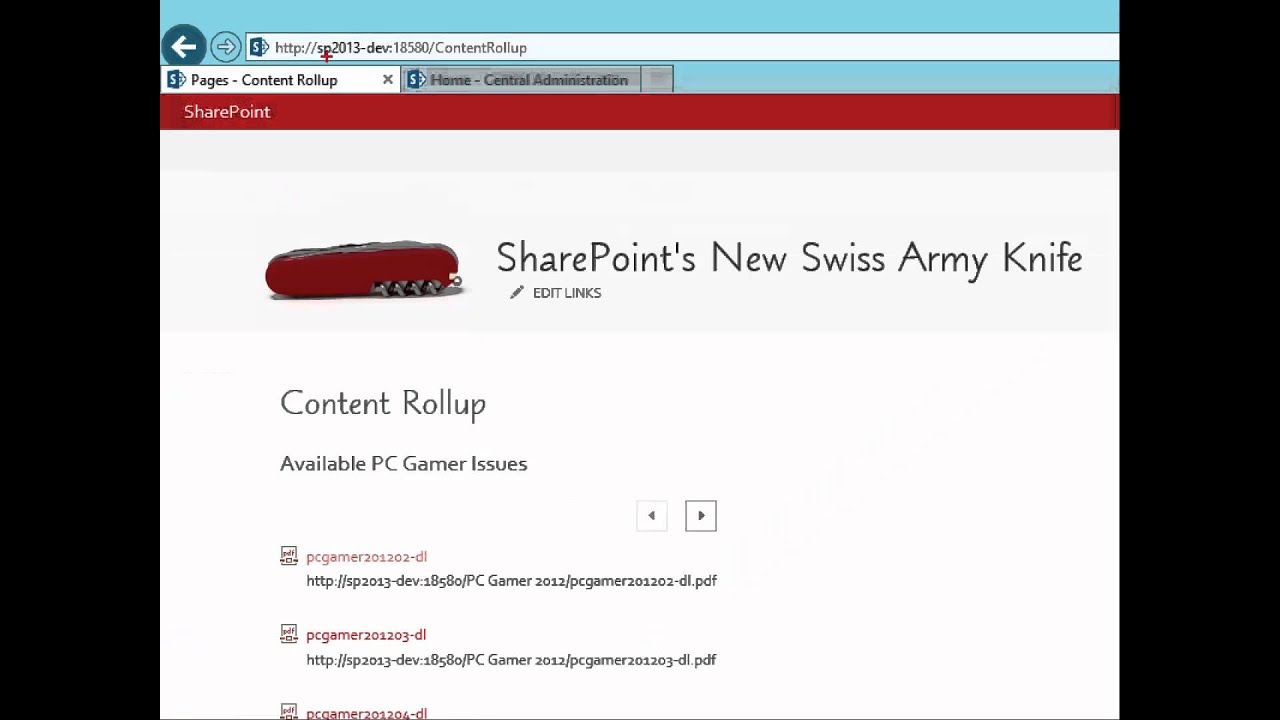This screenshot has height=720, width=1280.
Task: Click the pcgamer201203-dl.pdf URL text
Action: point(511,660)
